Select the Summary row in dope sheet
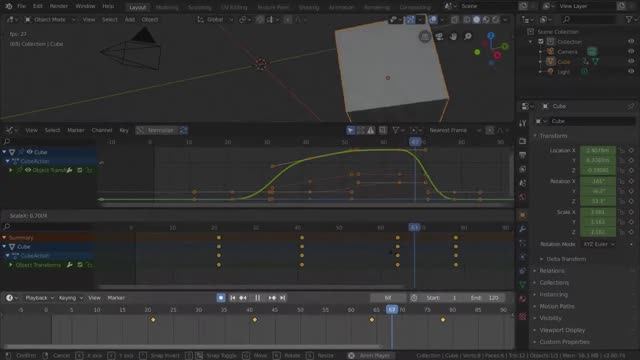The height and width of the screenshot is (360, 640). 48,237
